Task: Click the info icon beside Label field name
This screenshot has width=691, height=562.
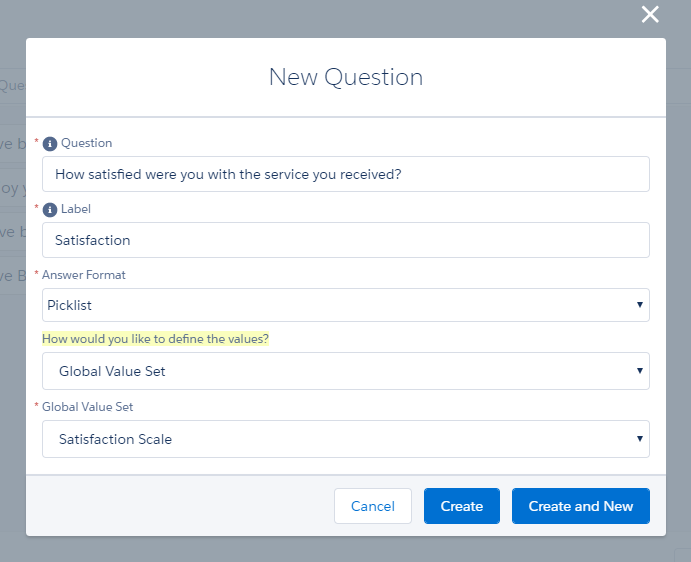Action: point(50,210)
